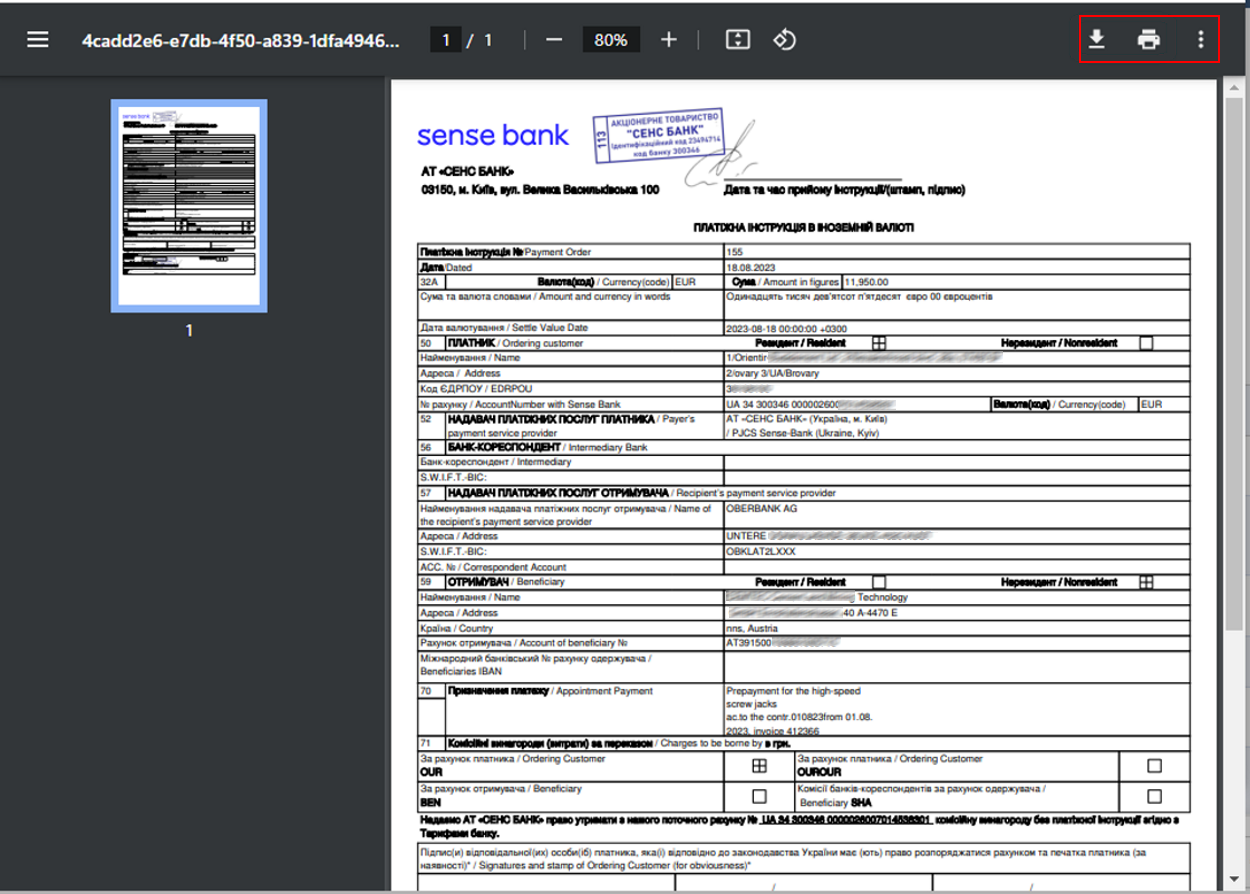
Task: Zoom out with the minus icon
Action: click(555, 40)
